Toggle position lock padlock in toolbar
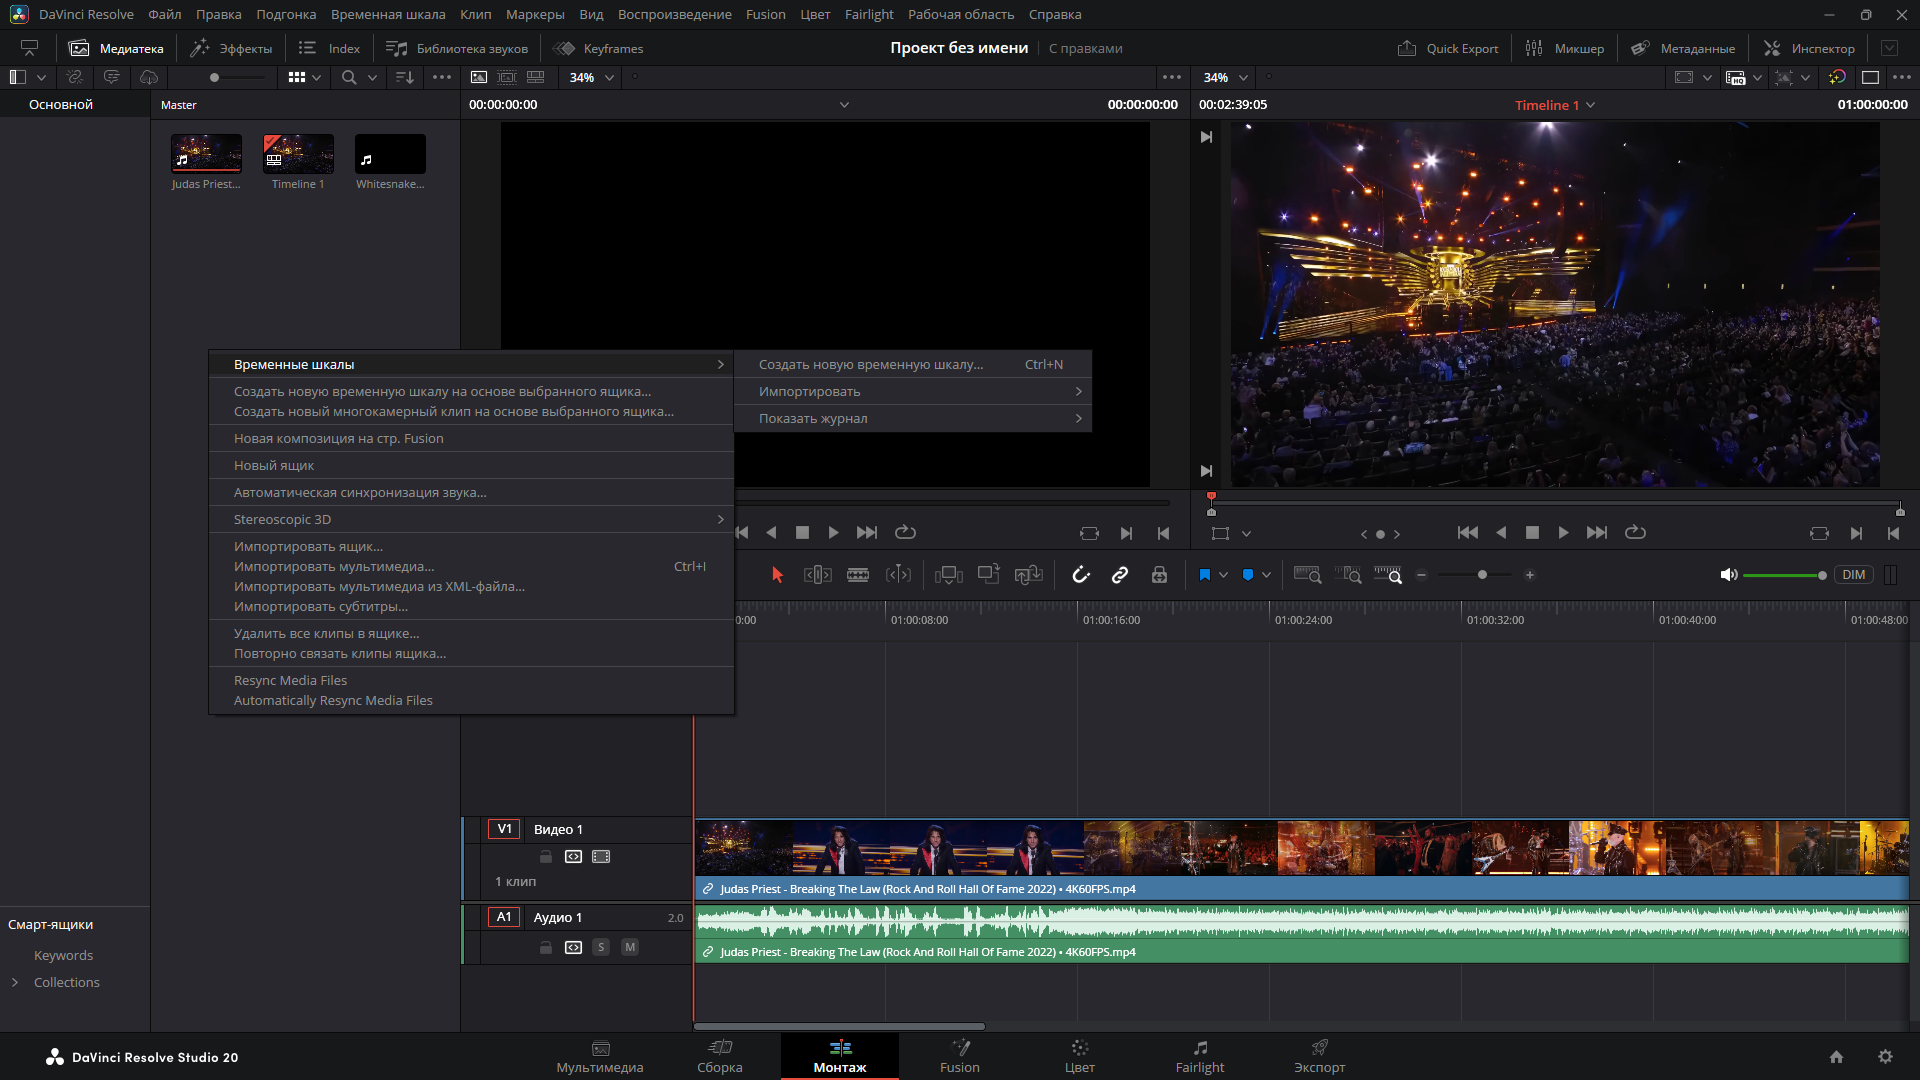The height and width of the screenshot is (1080, 1920). (x=1159, y=575)
